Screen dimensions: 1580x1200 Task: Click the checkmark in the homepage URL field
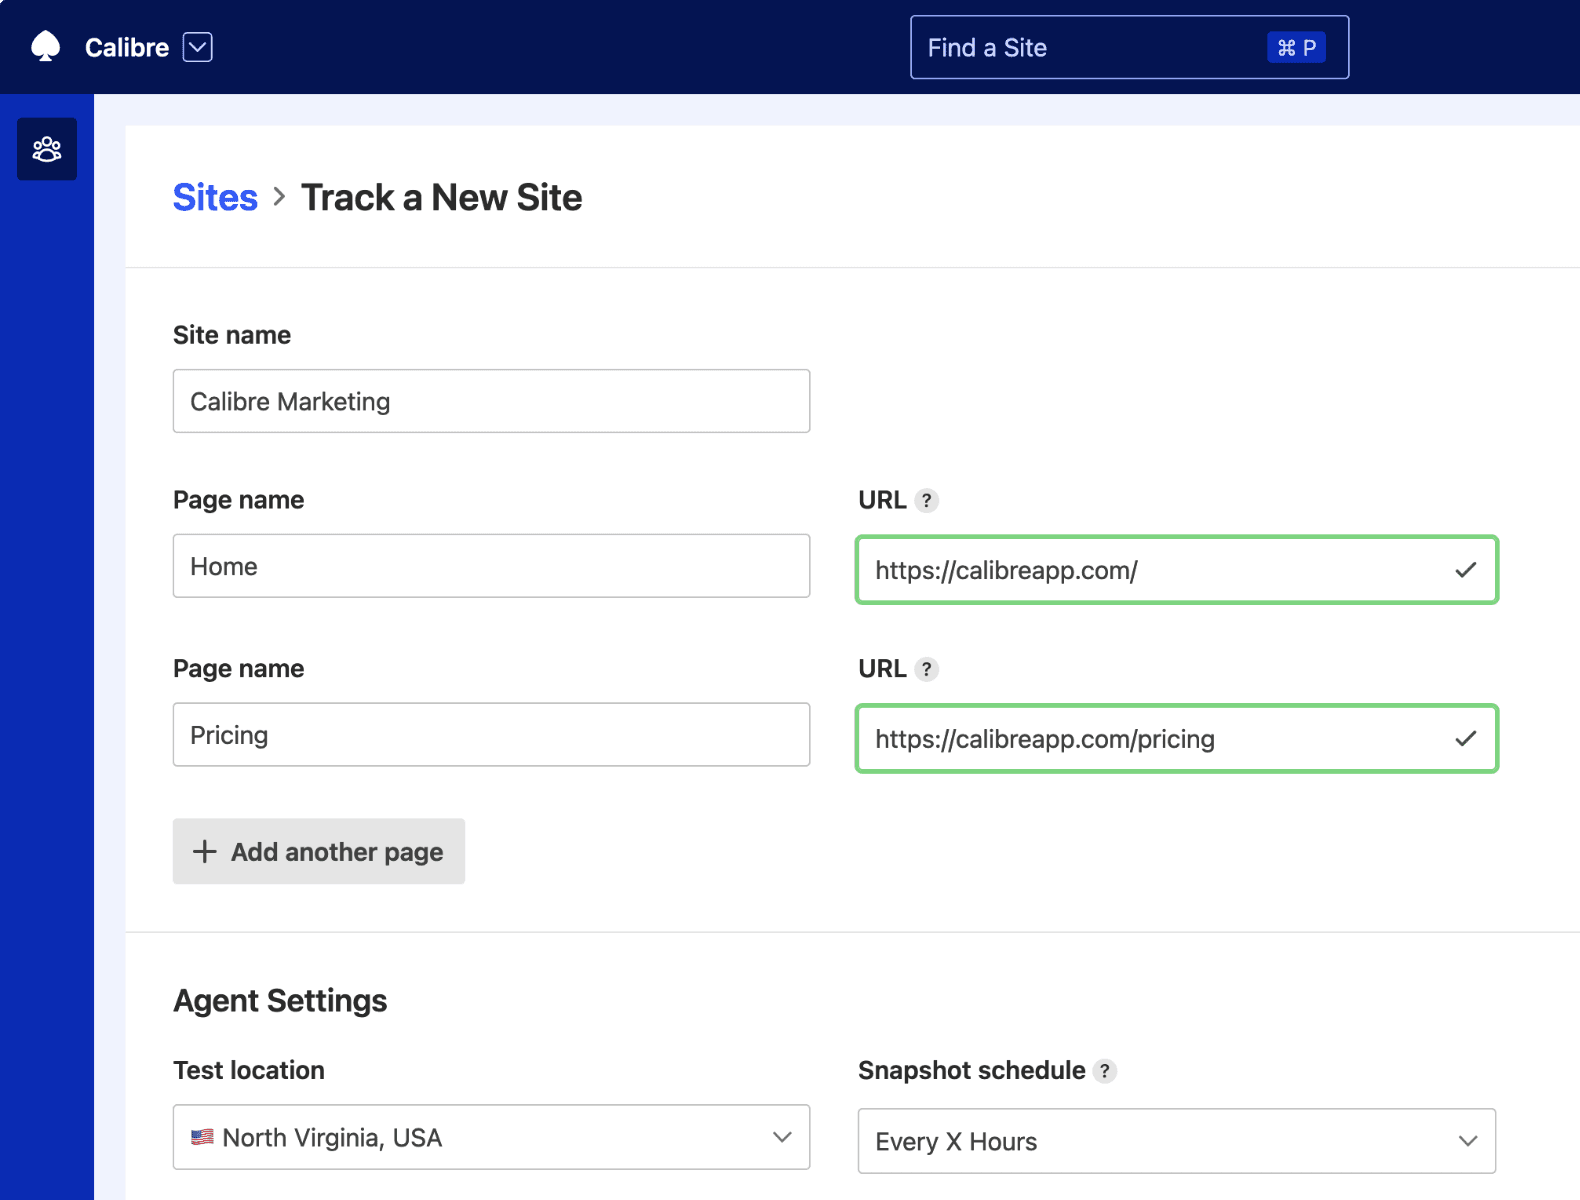click(x=1465, y=570)
